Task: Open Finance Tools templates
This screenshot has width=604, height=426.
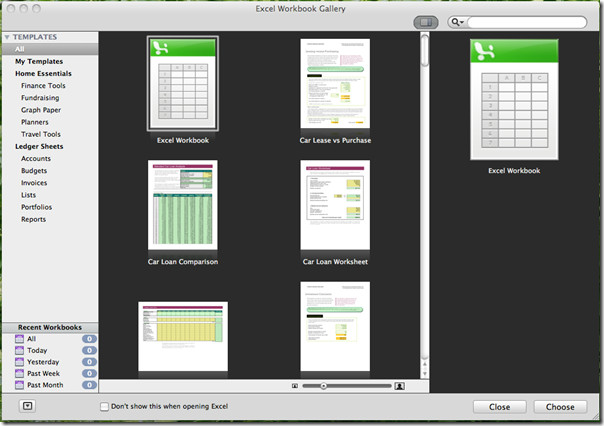Action: click(x=43, y=86)
